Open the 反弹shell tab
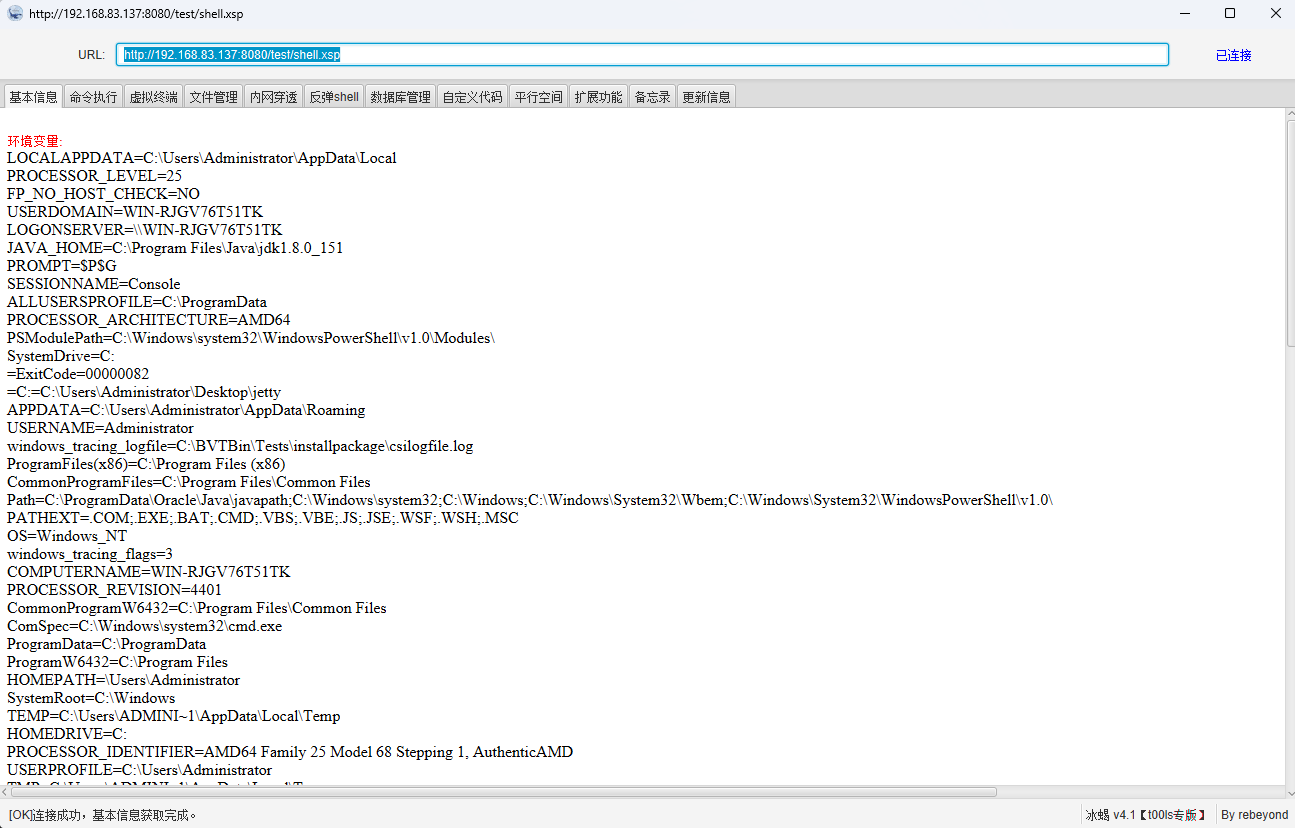The image size is (1295, 828). 334,97
